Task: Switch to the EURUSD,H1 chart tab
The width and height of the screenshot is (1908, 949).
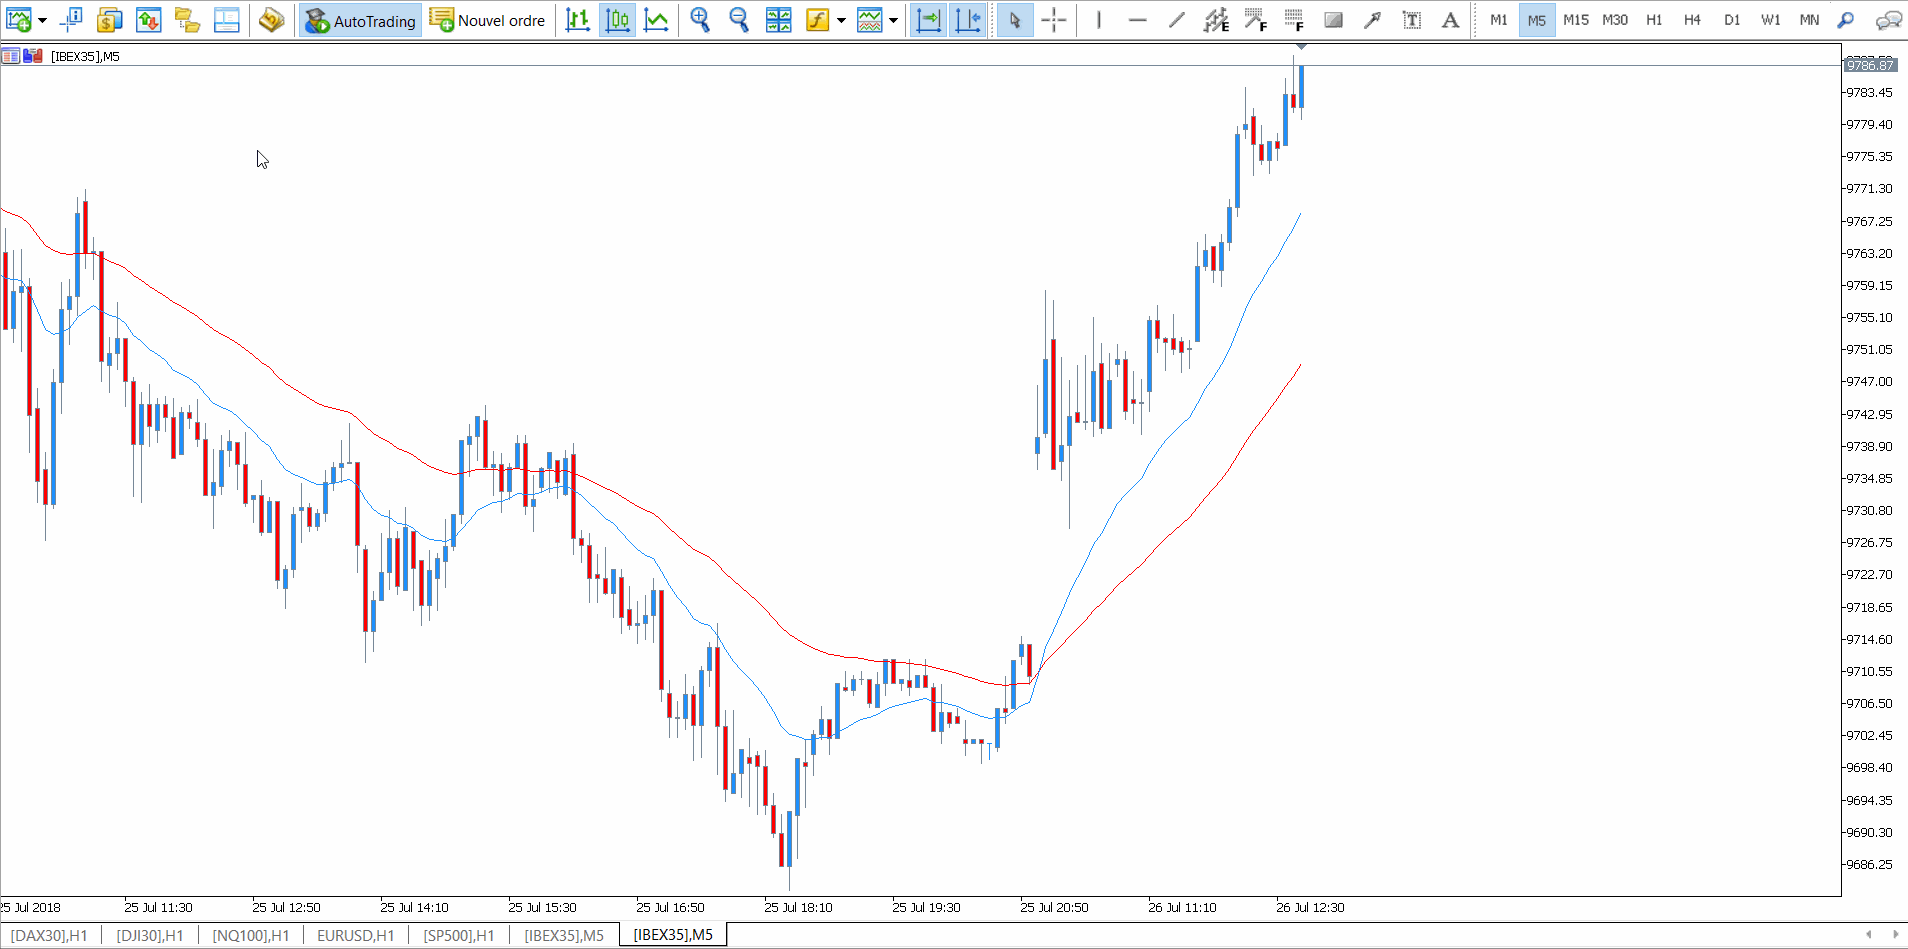Action: click(355, 935)
